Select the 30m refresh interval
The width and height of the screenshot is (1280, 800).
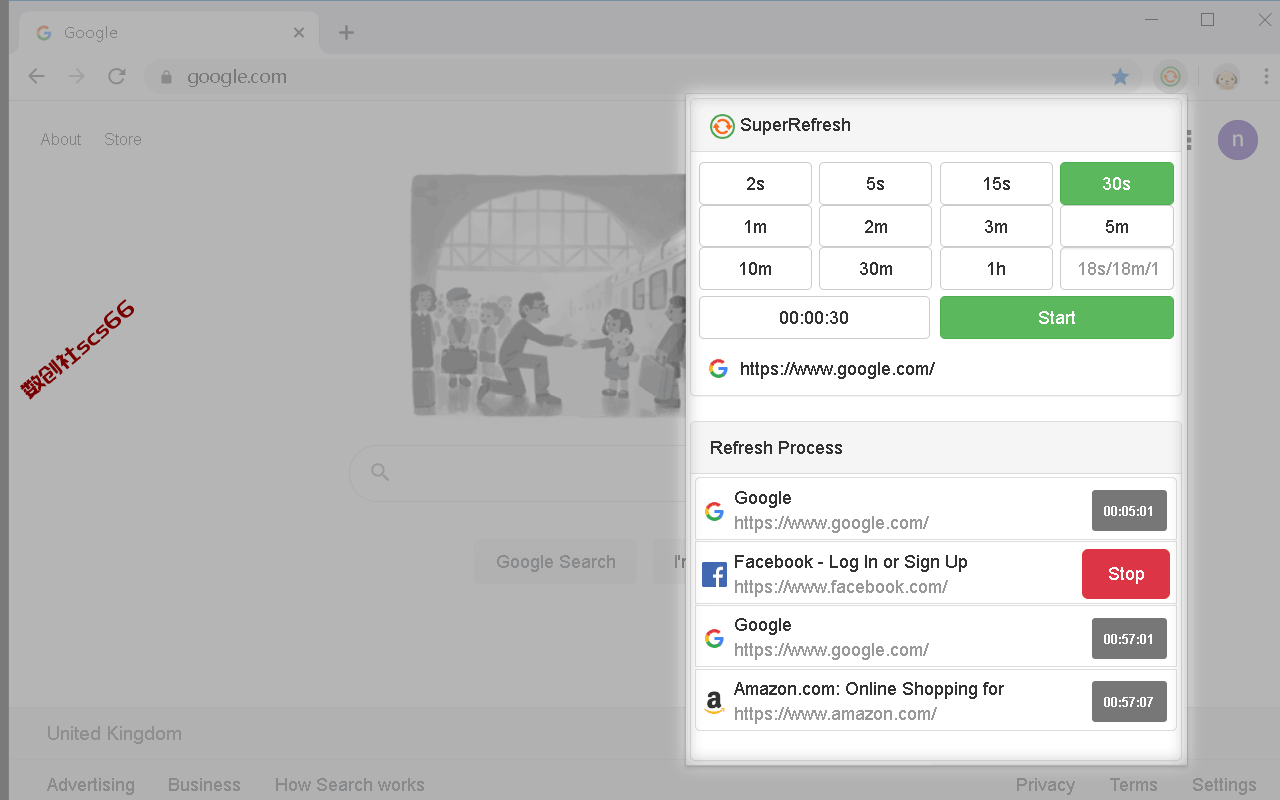click(875, 269)
